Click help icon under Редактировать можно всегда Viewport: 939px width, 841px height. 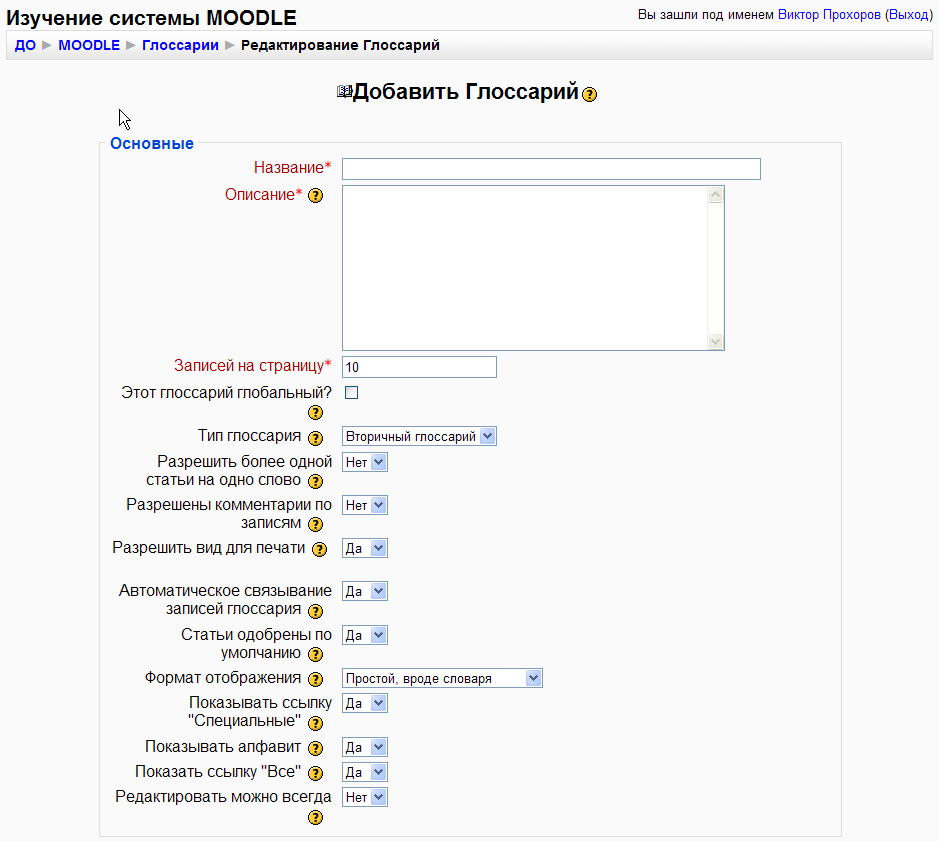coord(316,818)
